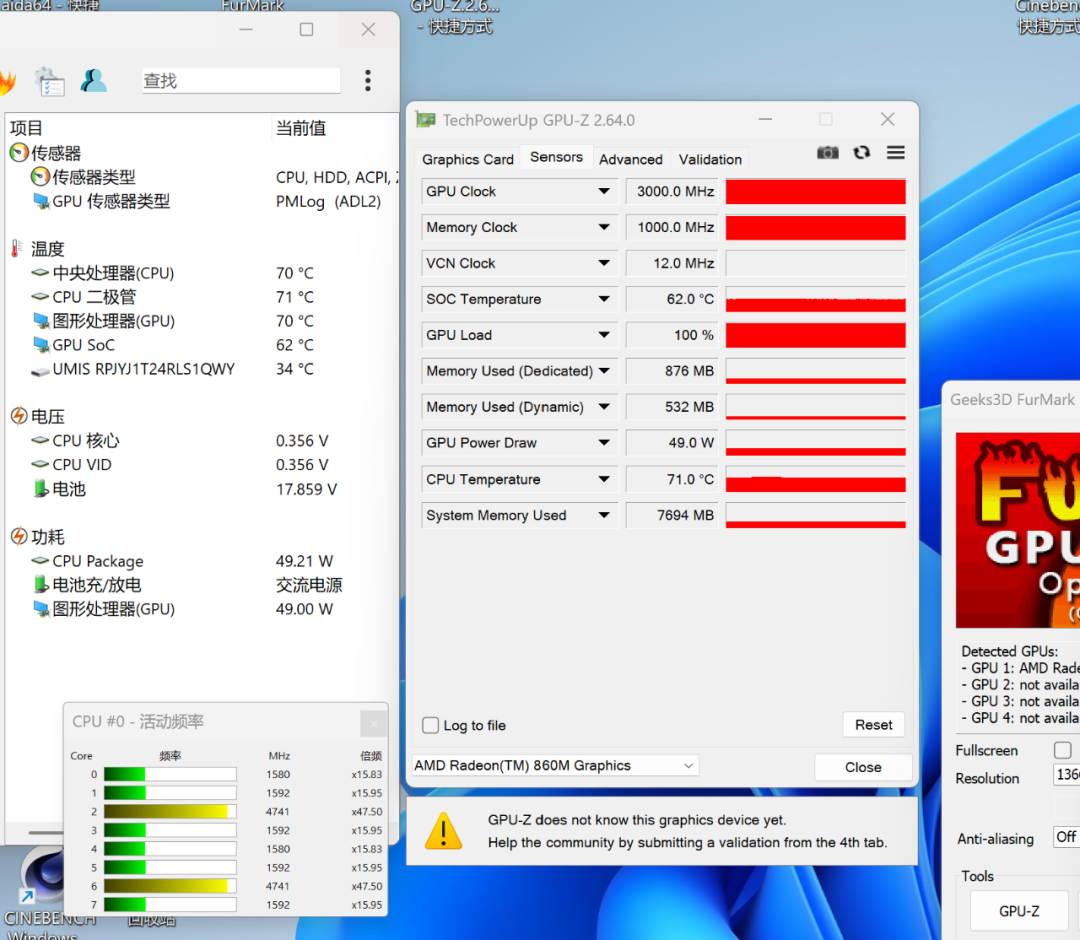1080x940 pixels.
Task: Open the GPU Power Draw dropdown
Action: click(x=604, y=443)
